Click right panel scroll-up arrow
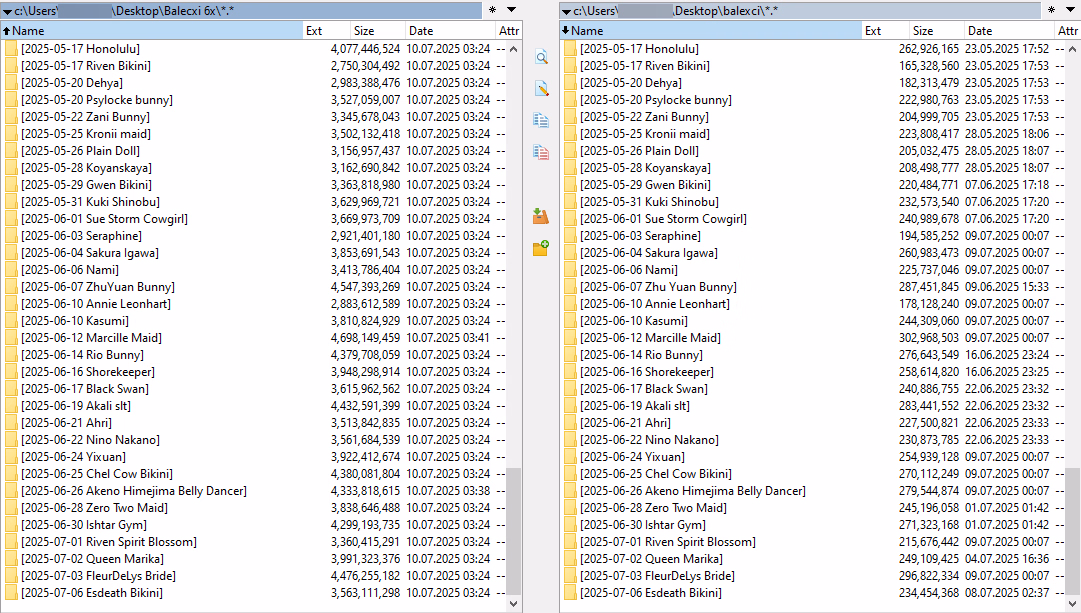 pyautogui.click(x=1073, y=48)
